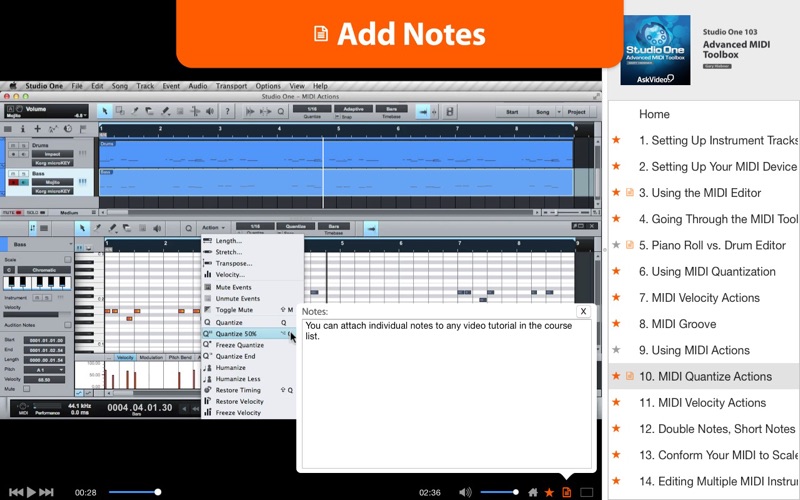
Task: Open the marker track with the flag icon
Action: click(x=83, y=129)
